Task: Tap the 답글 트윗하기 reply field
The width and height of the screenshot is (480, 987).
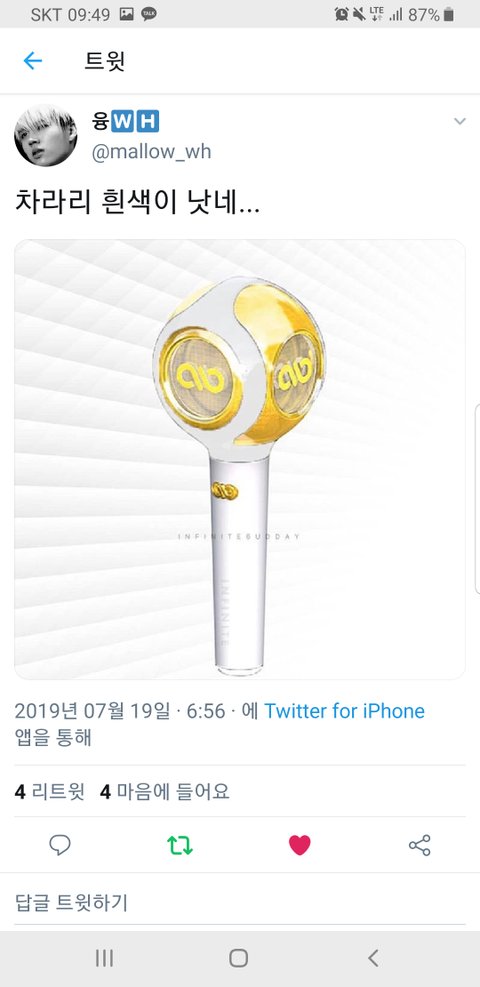Action: click(240, 903)
